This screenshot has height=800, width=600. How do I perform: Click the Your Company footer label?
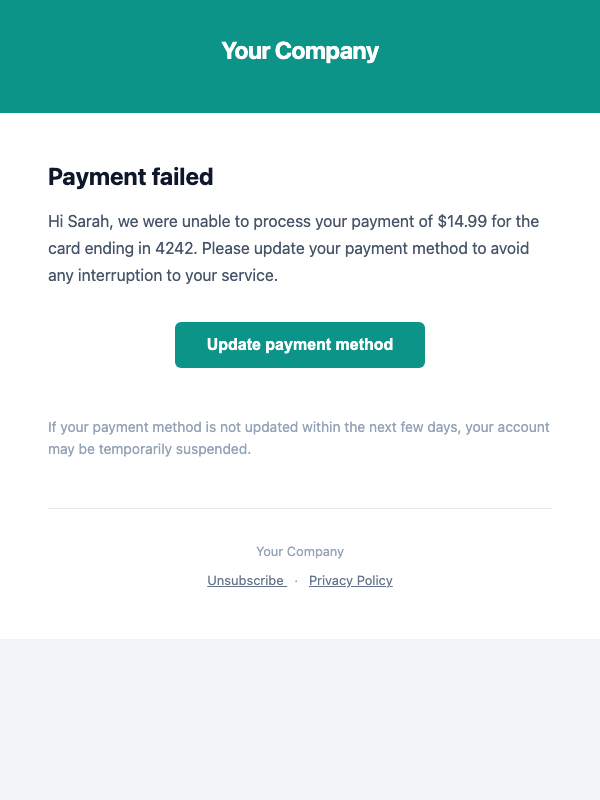[300, 551]
